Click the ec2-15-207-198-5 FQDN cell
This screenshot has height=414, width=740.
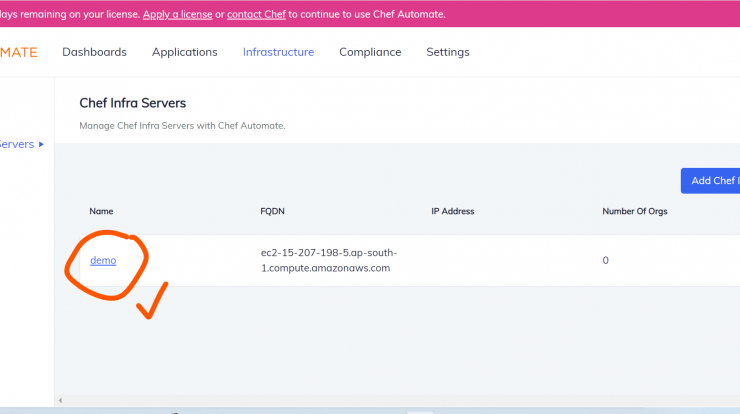[329, 260]
